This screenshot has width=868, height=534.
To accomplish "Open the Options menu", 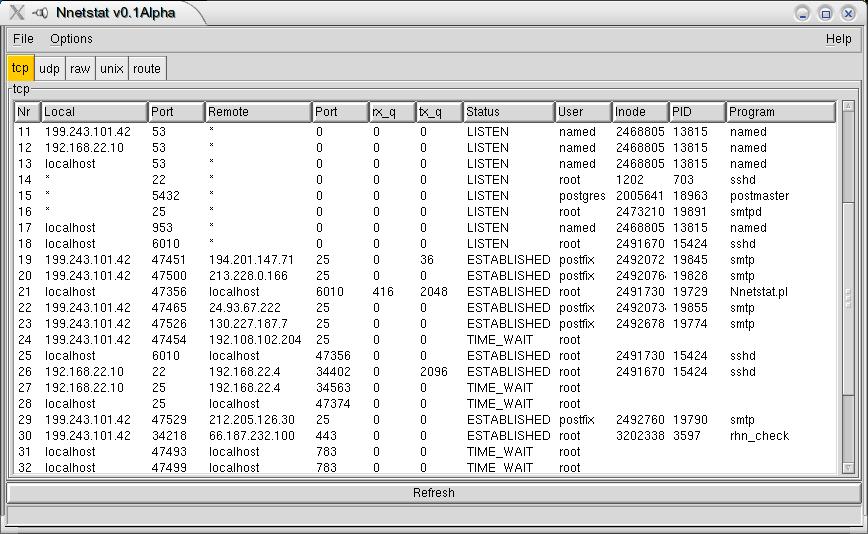I will 71,39.
